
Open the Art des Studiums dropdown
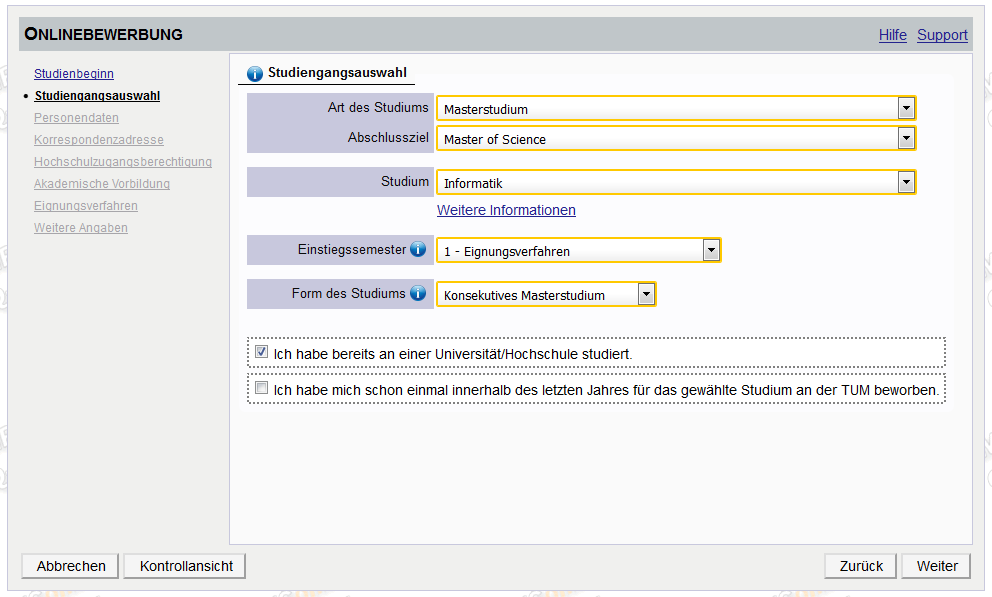(906, 108)
